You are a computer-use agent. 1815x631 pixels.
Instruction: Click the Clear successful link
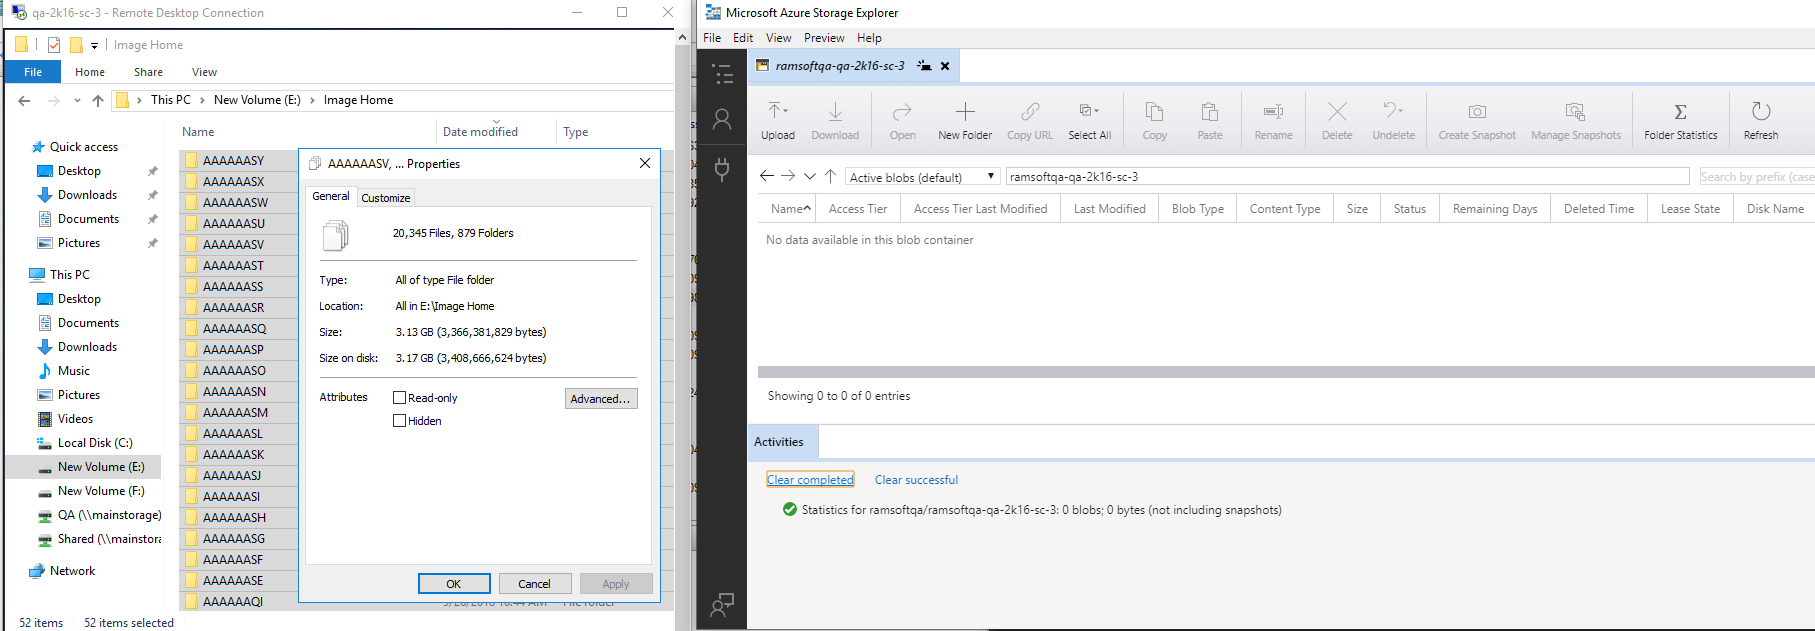(916, 480)
